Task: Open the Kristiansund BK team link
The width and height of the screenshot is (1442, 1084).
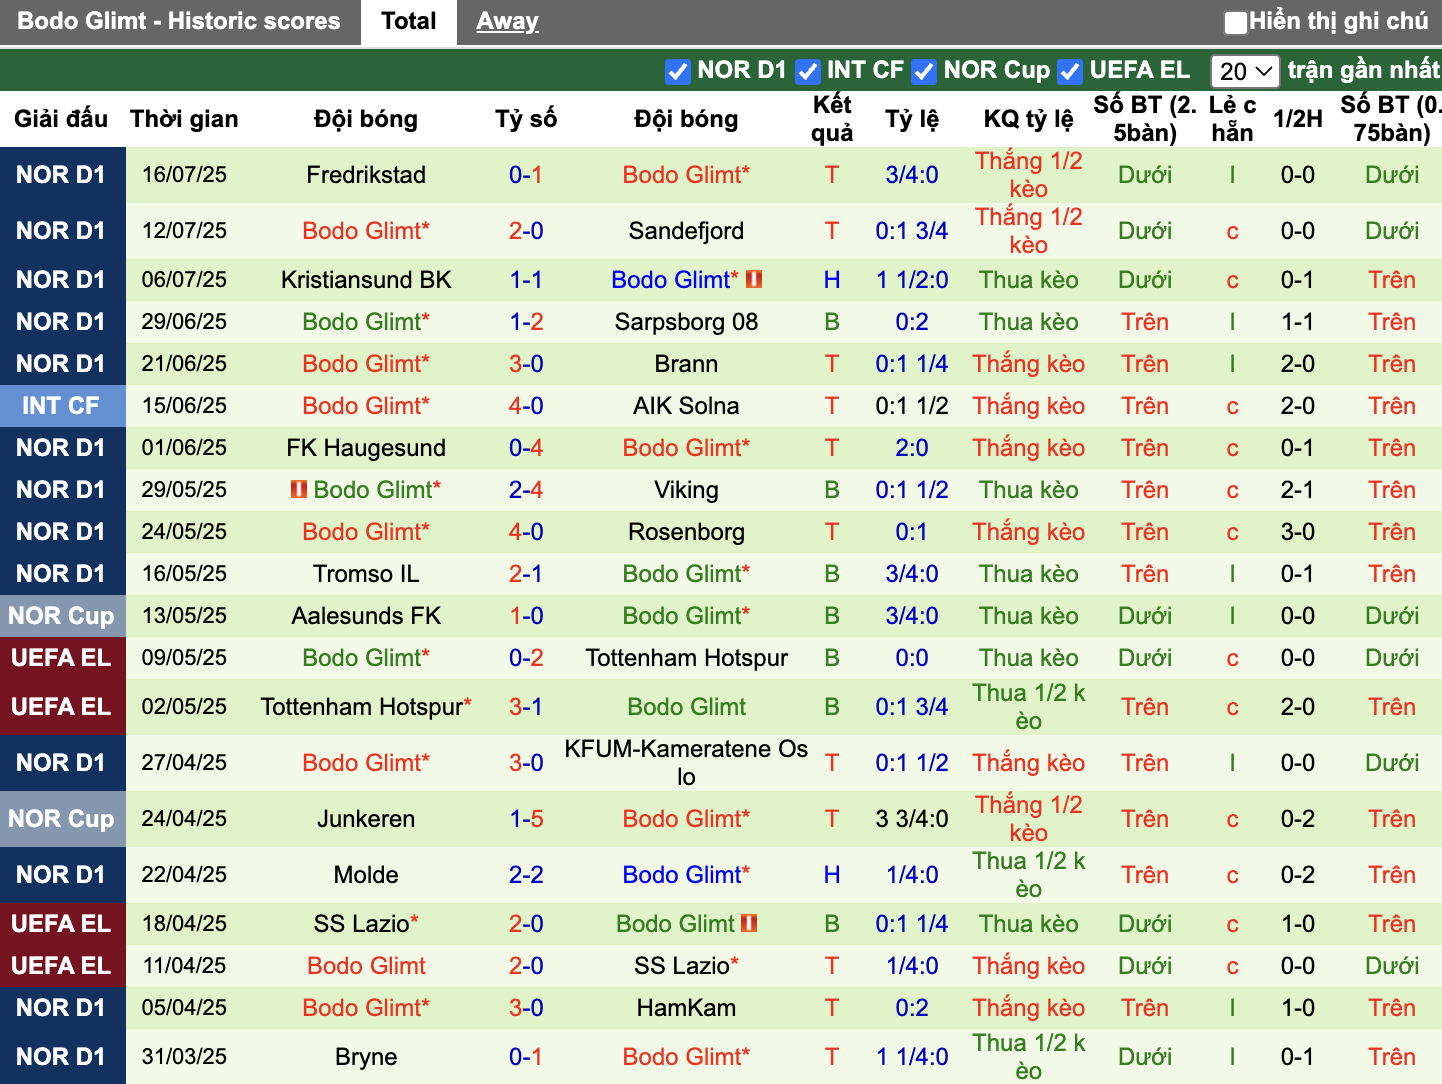Action: (x=366, y=280)
